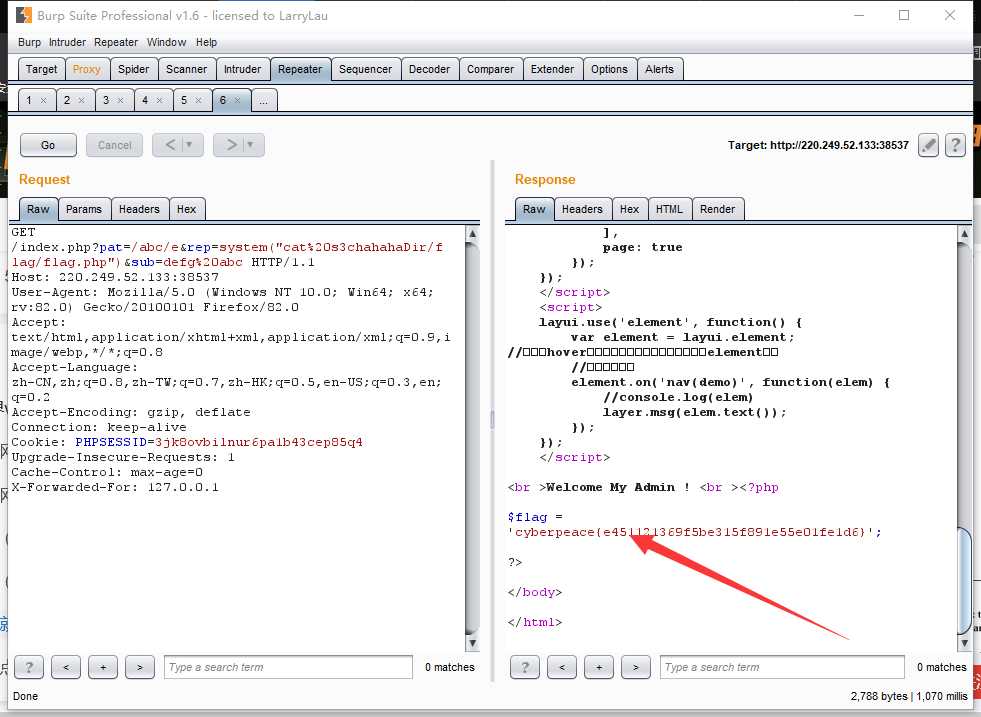Open the Intruder menu
The image size is (981, 717).
(68, 42)
